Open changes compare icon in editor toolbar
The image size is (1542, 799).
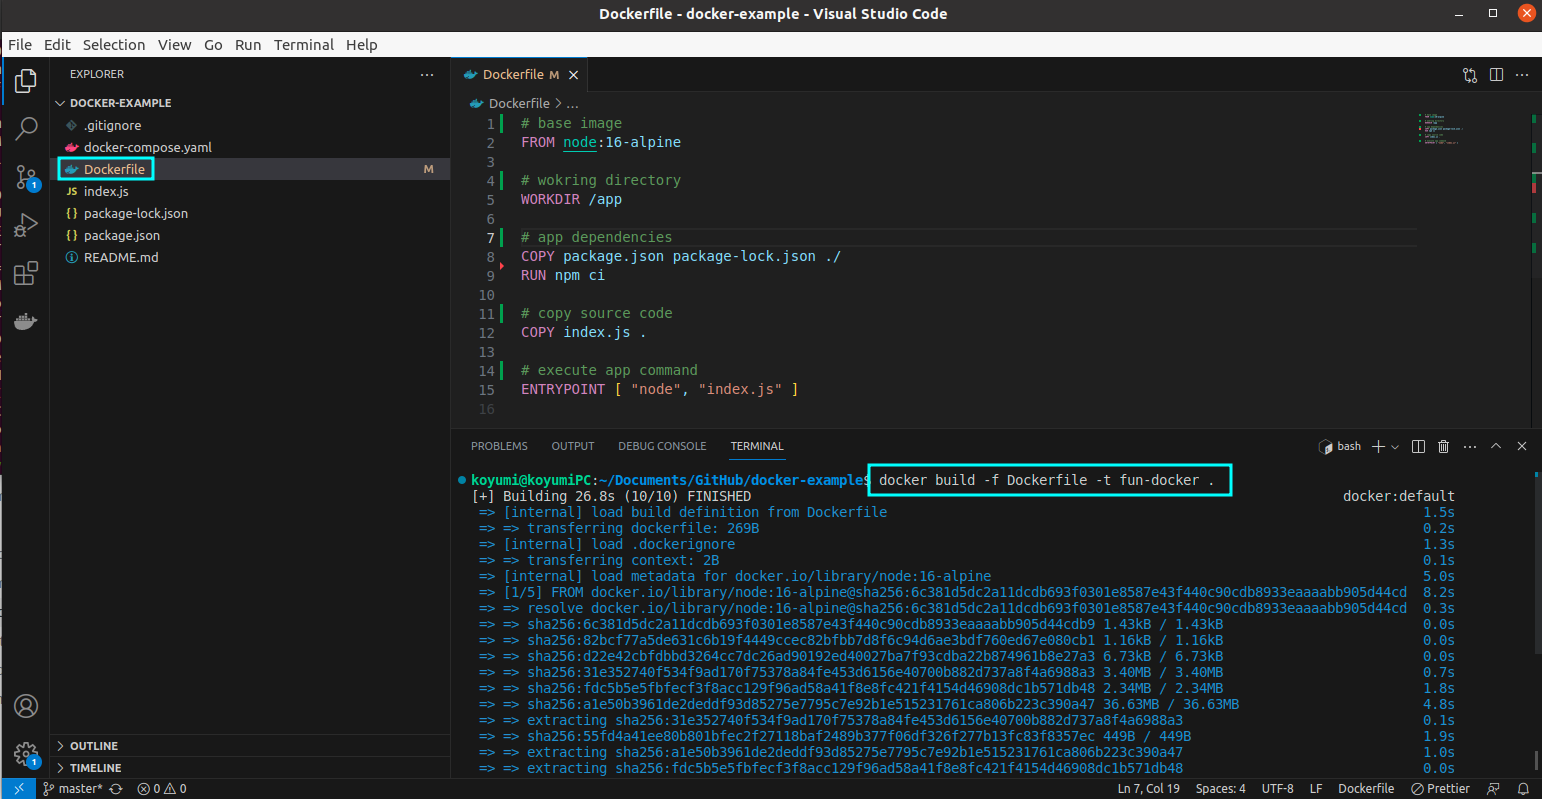point(1469,75)
